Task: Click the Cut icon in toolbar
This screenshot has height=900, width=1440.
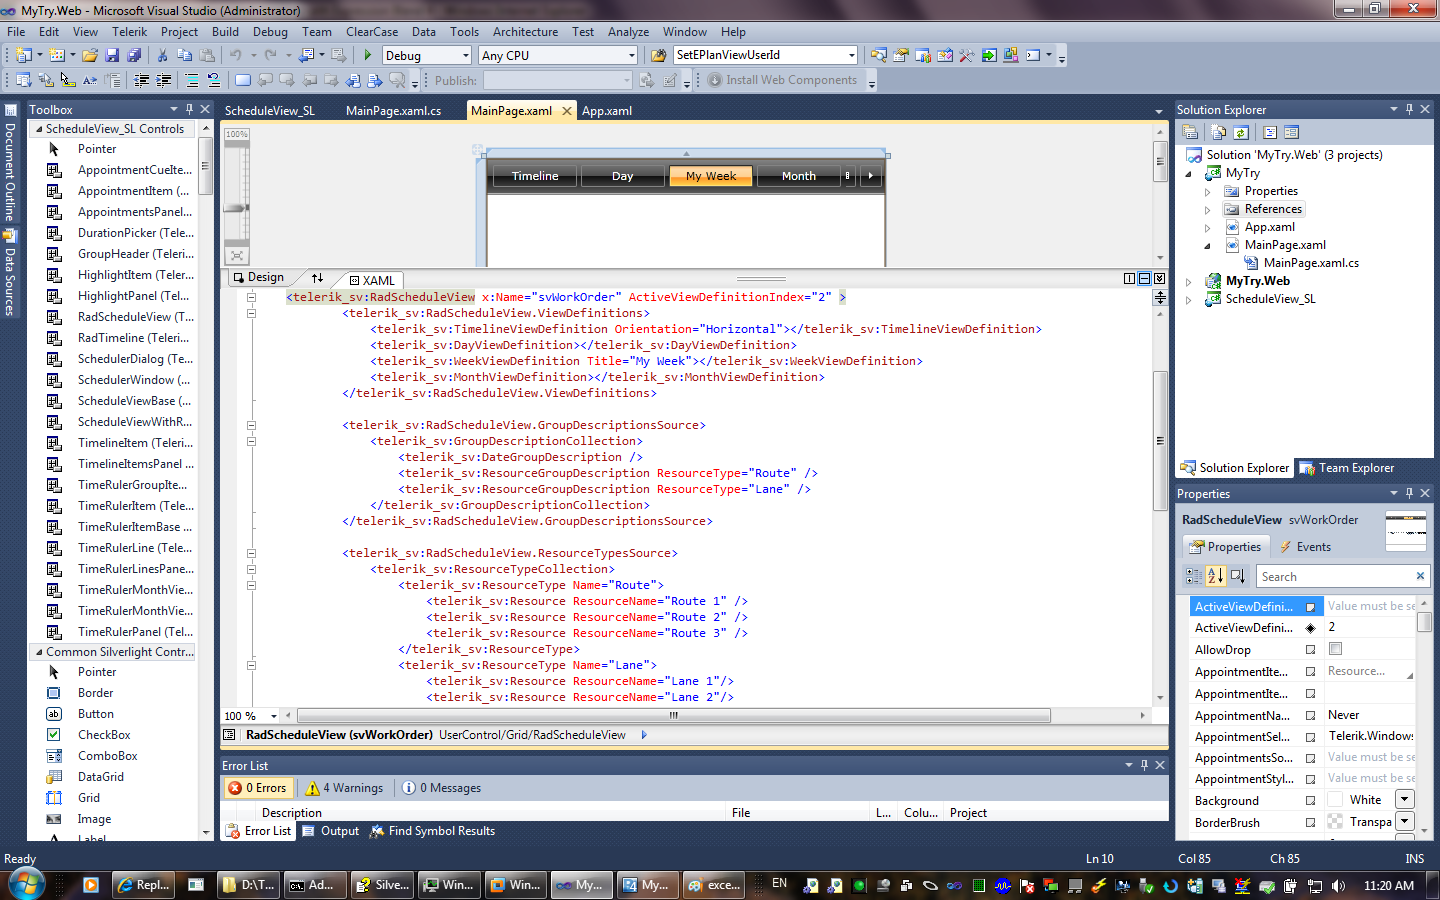Action: coord(163,56)
